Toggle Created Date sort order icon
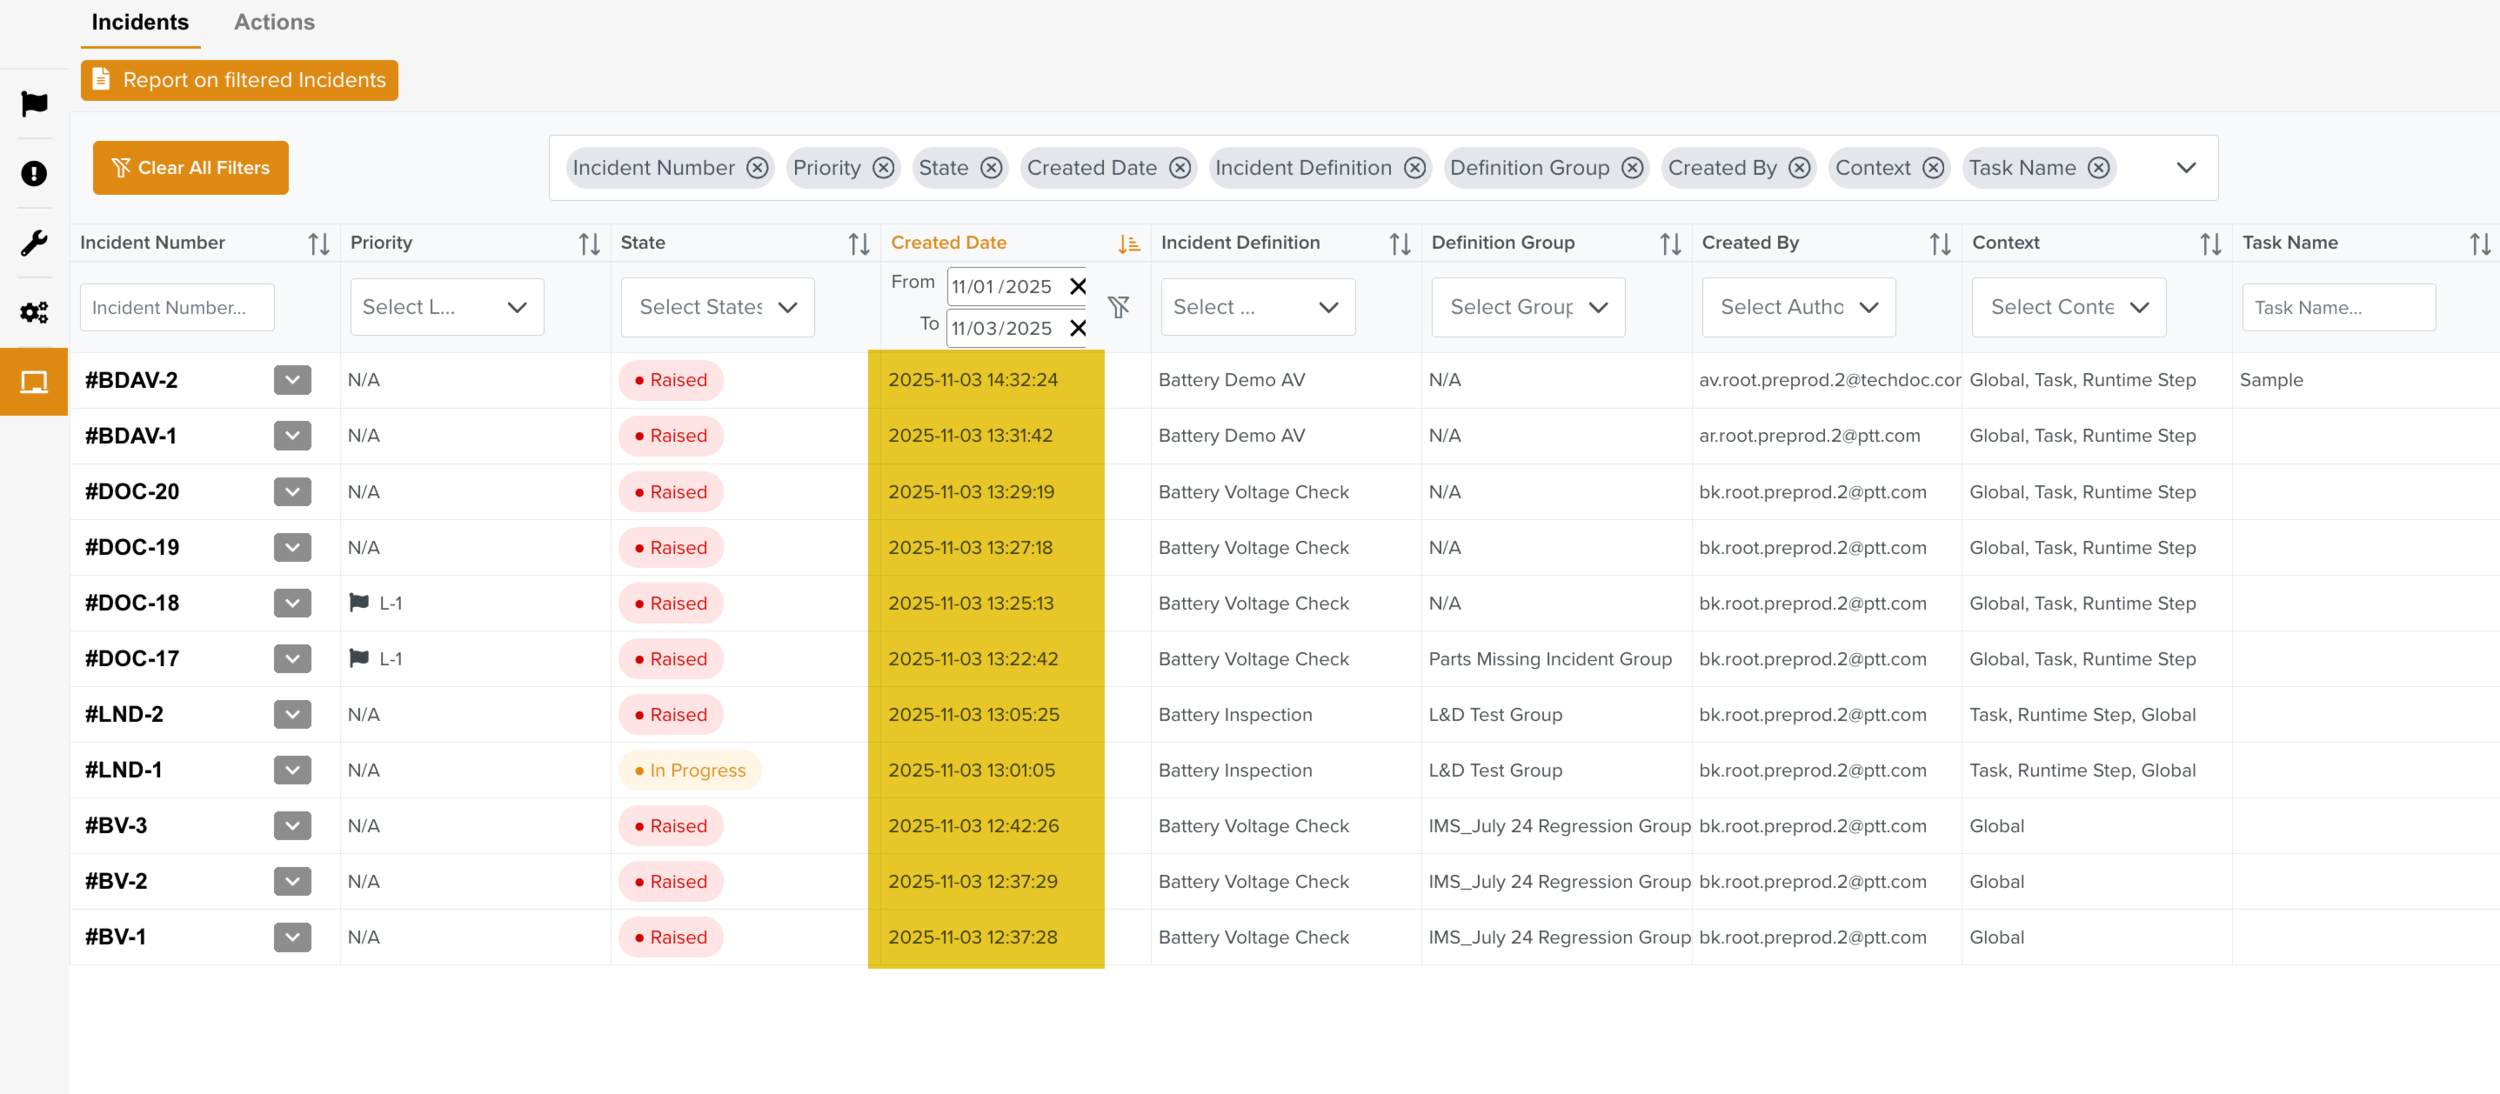 (x=1129, y=243)
